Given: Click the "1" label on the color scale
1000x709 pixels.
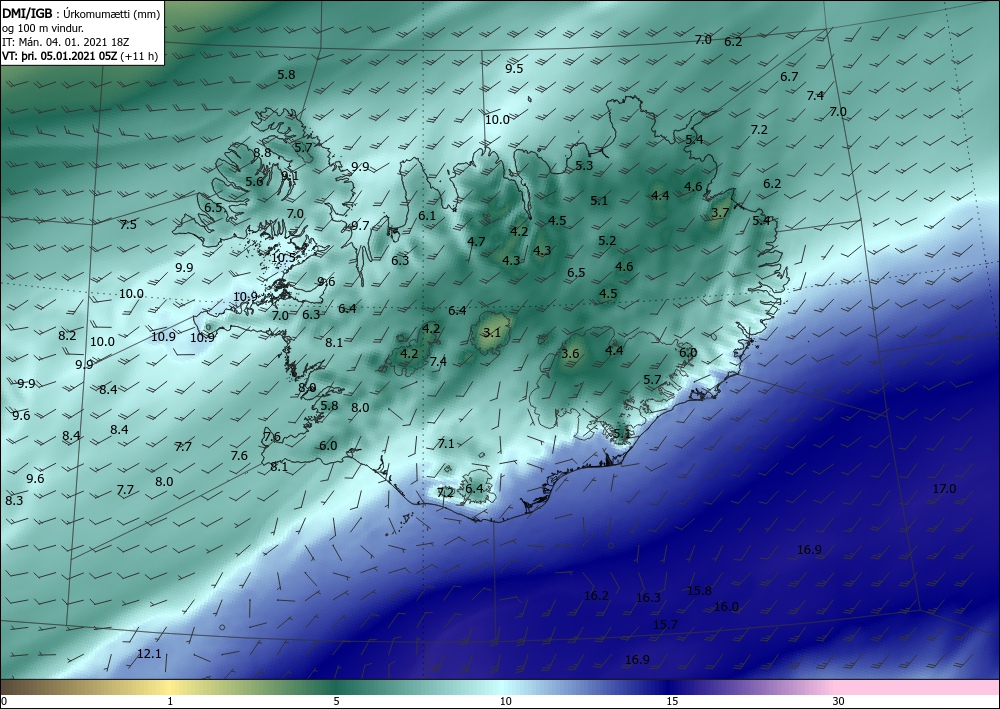Looking at the screenshot, I should [x=170, y=701].
